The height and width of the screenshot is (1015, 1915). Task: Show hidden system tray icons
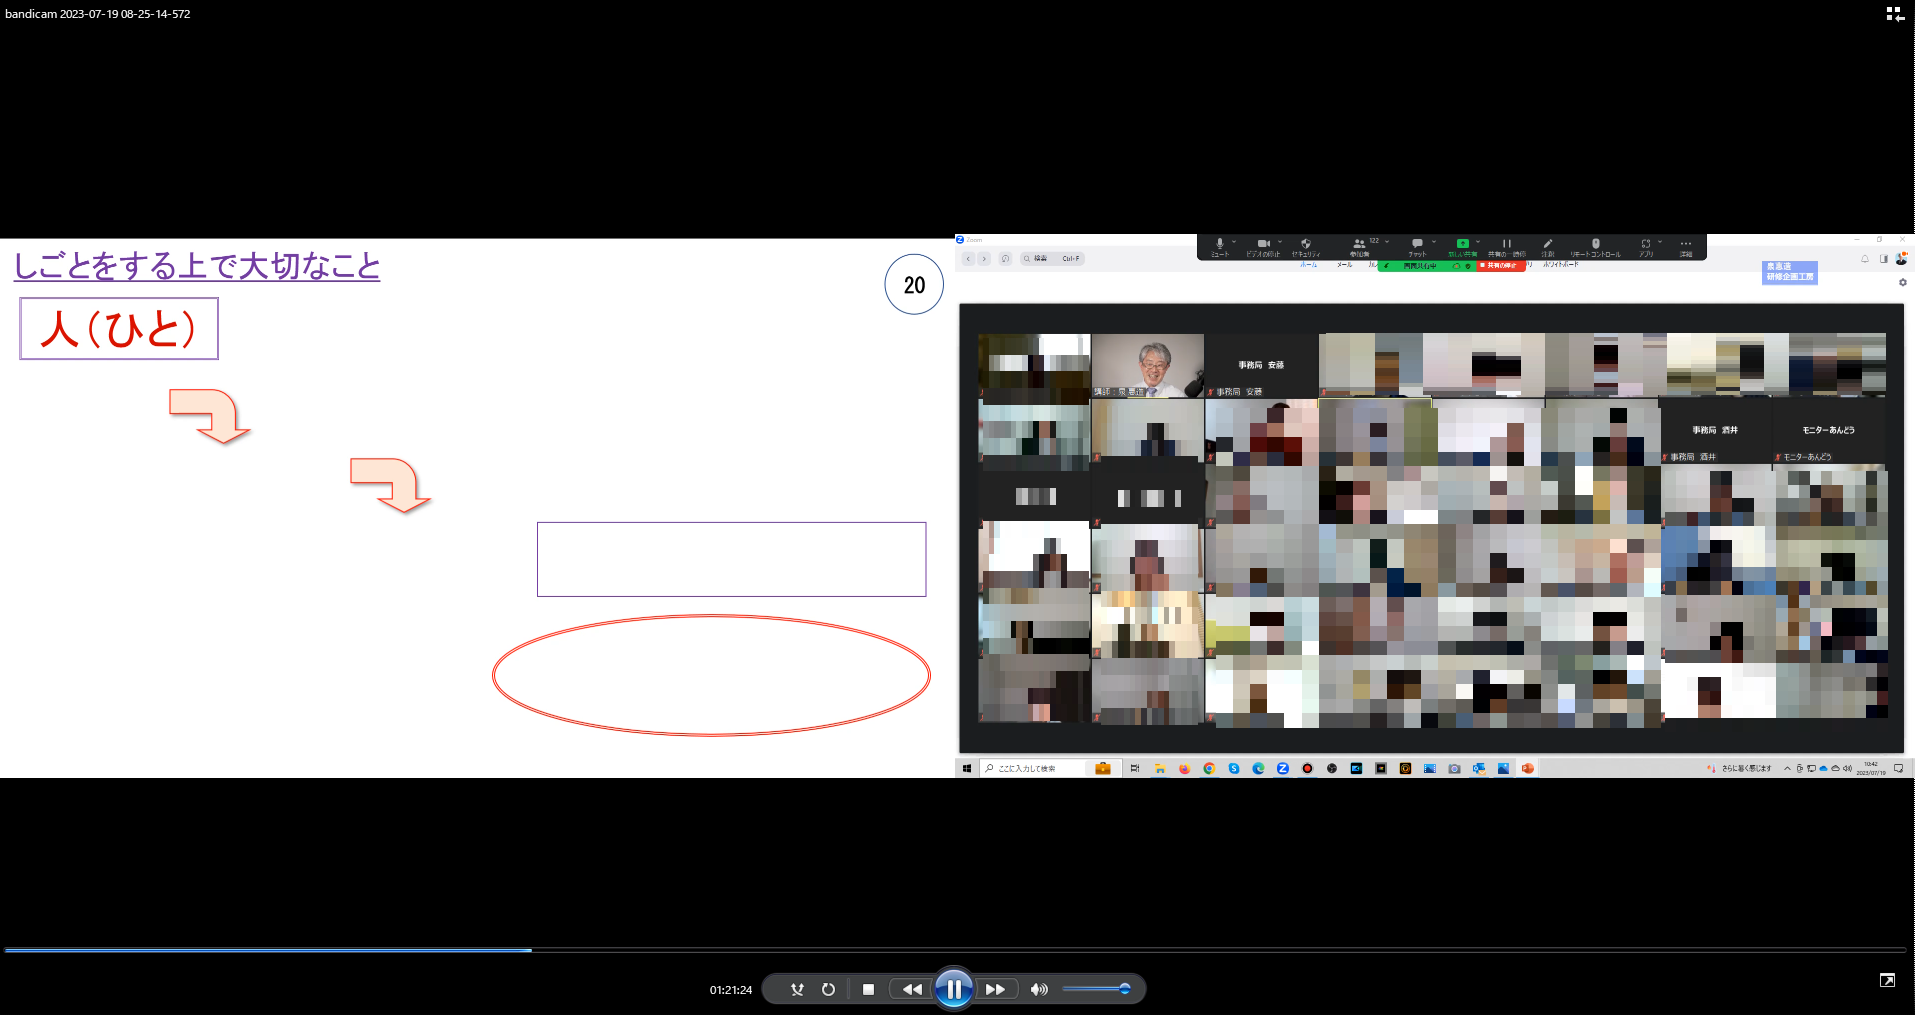click(x=1787, y=768)
